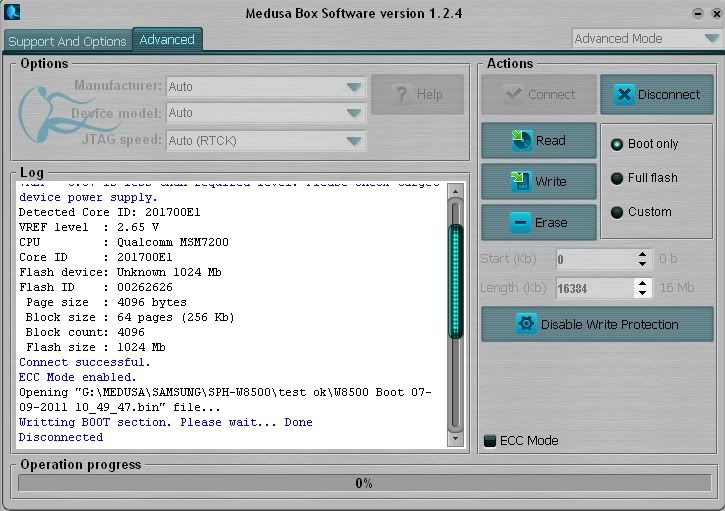The image size is (725, 511).
Task: Open the Manufacturer dropdown
Action: pos(266,86)
